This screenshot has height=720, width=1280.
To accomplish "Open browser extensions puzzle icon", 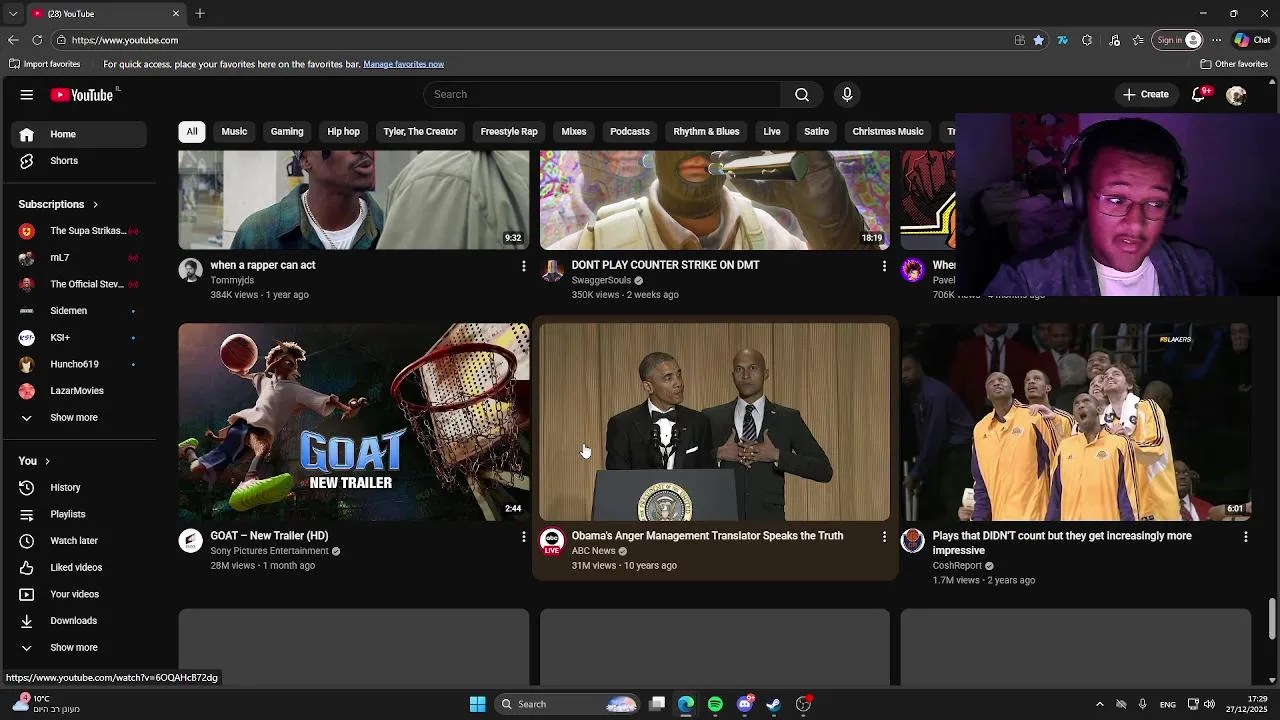I will 1087,40.
